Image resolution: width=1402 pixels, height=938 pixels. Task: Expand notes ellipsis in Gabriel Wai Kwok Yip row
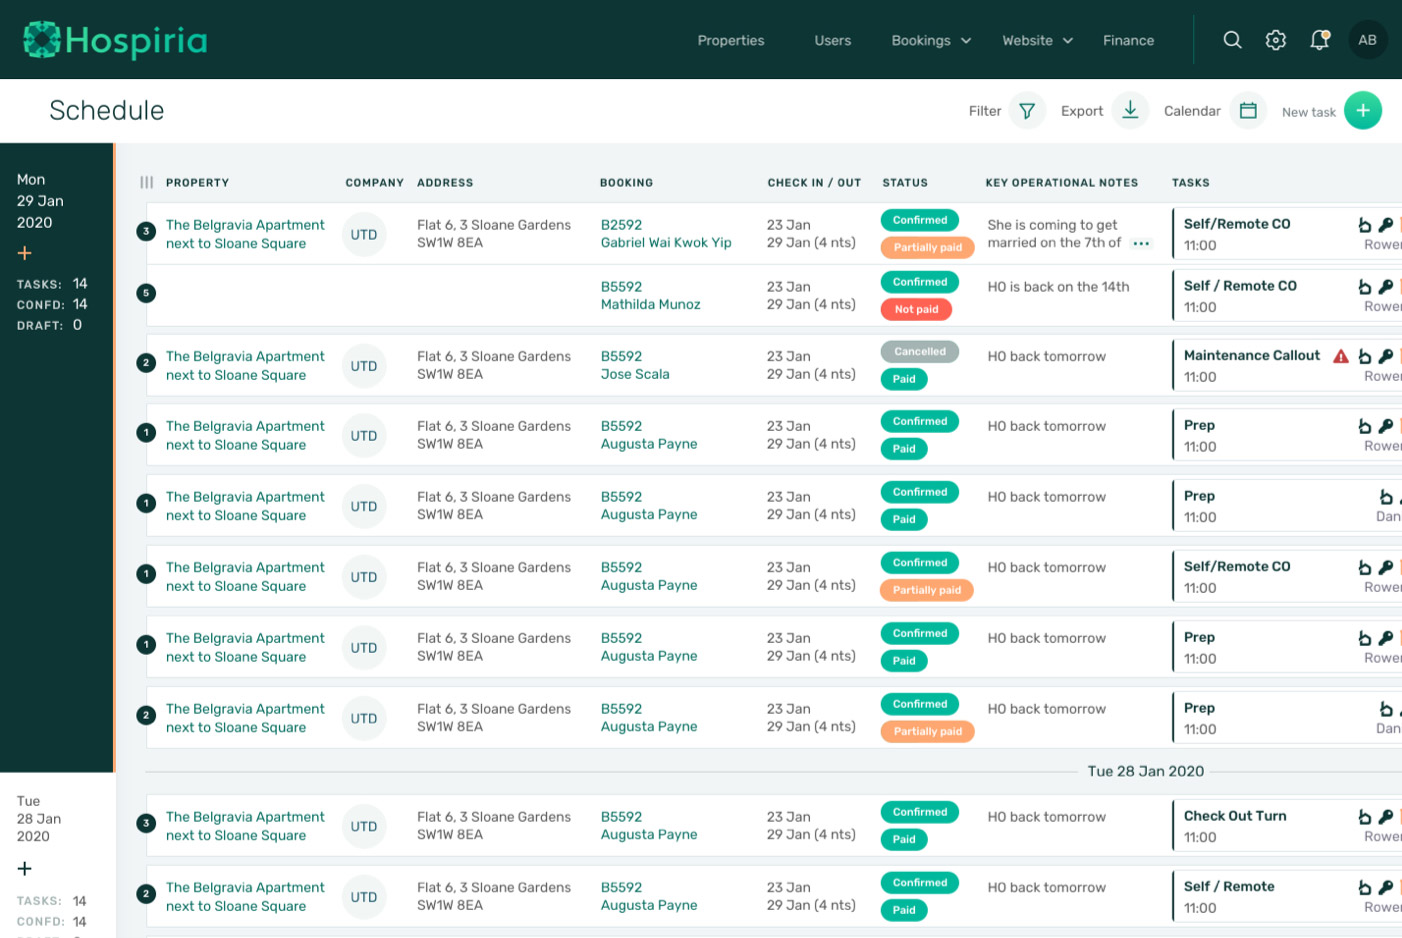[1141, 243]
